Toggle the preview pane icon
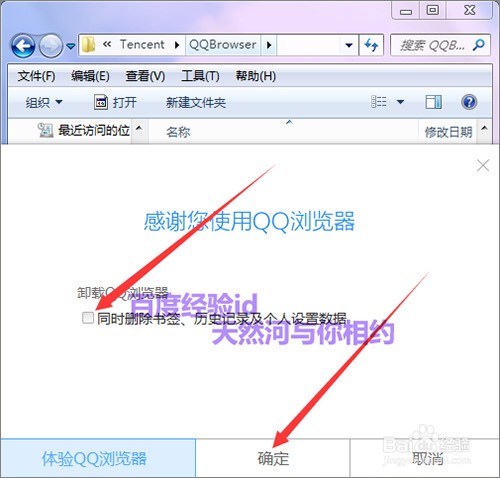The image size is (500, 478). pos(434,102)
